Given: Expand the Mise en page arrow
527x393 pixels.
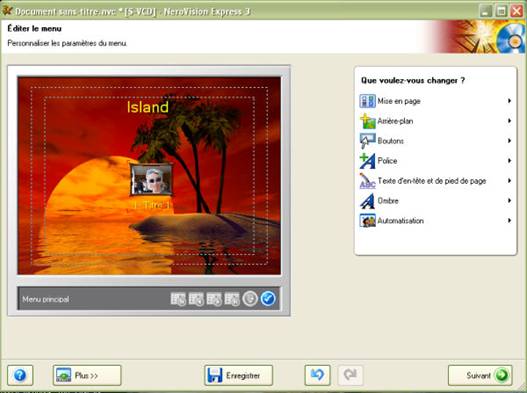Looking at the screenshot, I should click(x=510, y=101).
